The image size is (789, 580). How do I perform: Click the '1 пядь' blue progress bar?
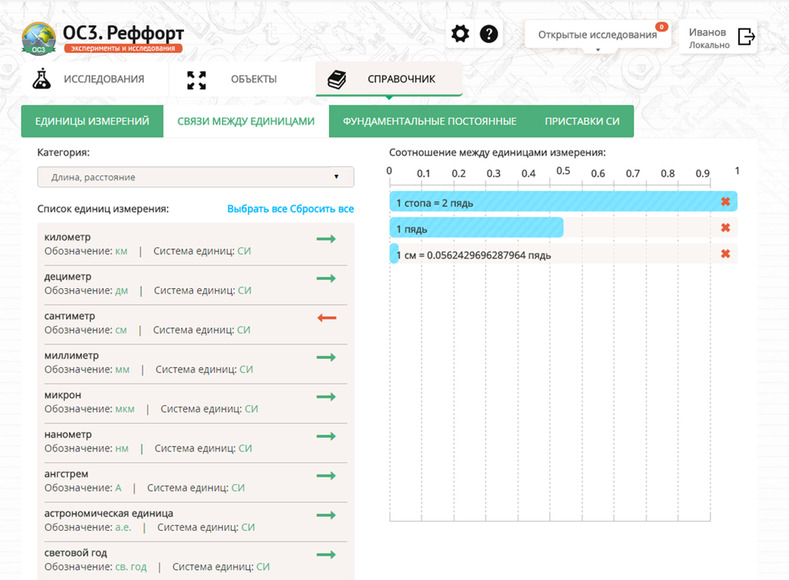point(477,228)
